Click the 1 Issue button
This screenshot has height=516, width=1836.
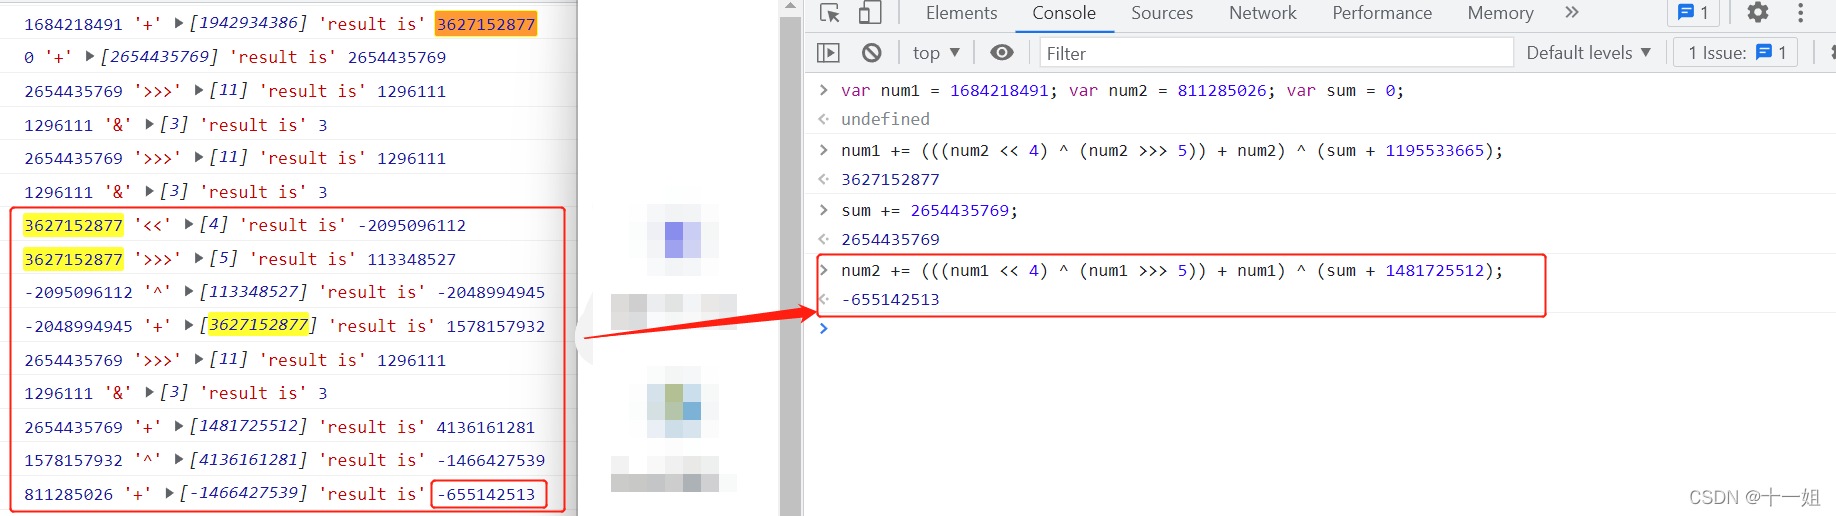[1736, 53]
